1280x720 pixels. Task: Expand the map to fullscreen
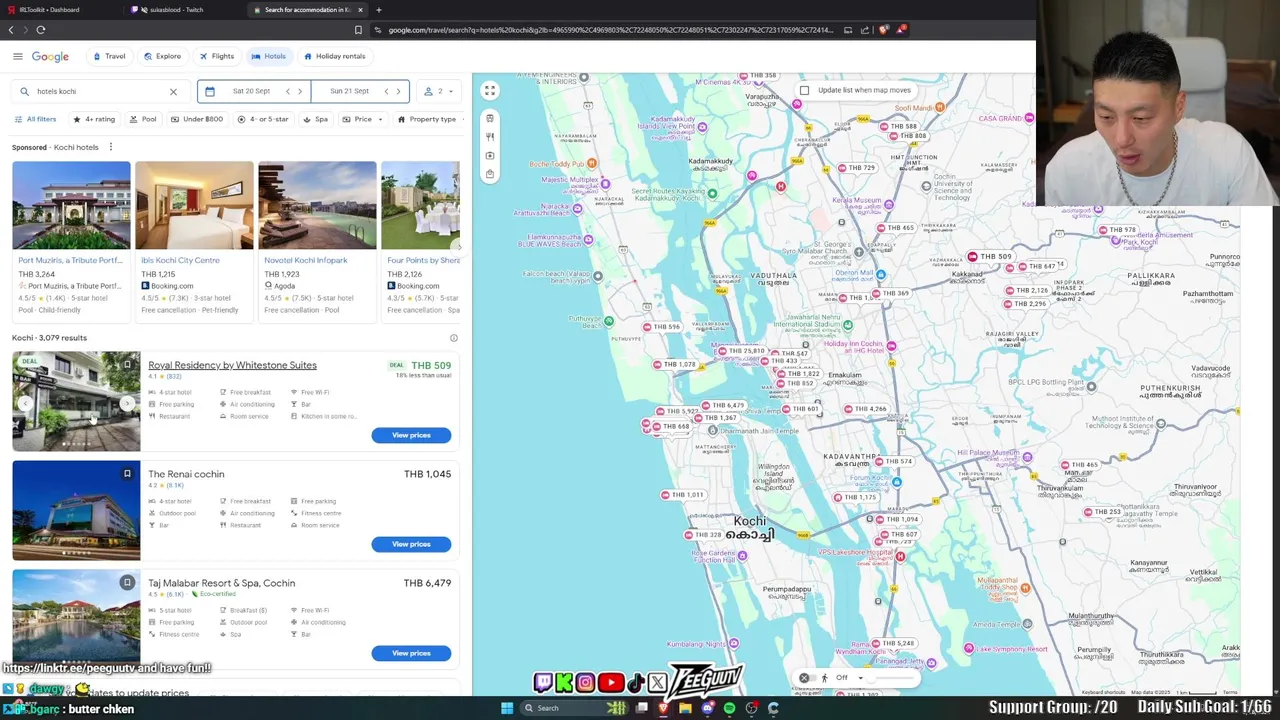click(490, 91)
